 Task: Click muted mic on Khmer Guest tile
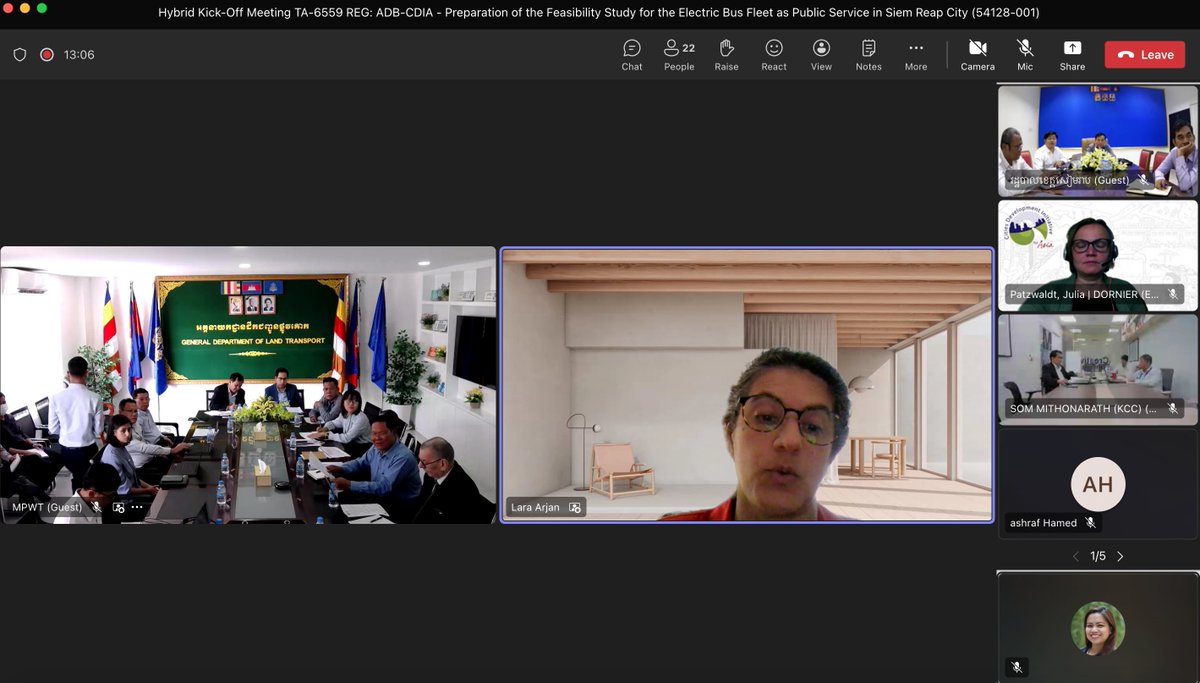1141,180
